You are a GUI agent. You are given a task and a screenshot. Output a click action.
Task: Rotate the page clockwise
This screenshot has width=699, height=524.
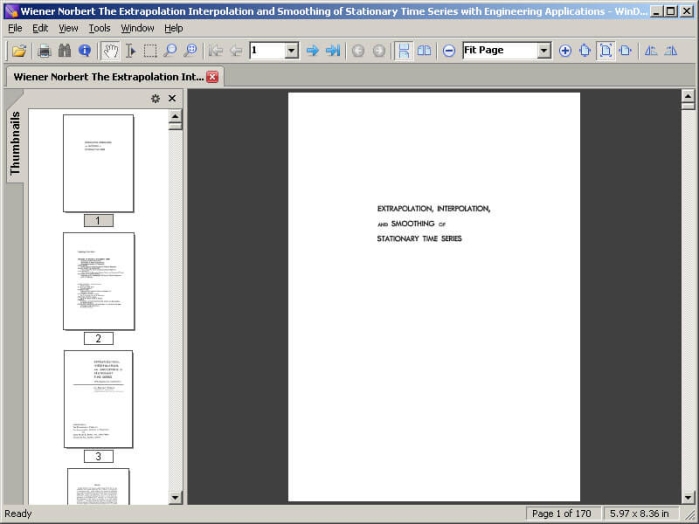pos(671,50)
